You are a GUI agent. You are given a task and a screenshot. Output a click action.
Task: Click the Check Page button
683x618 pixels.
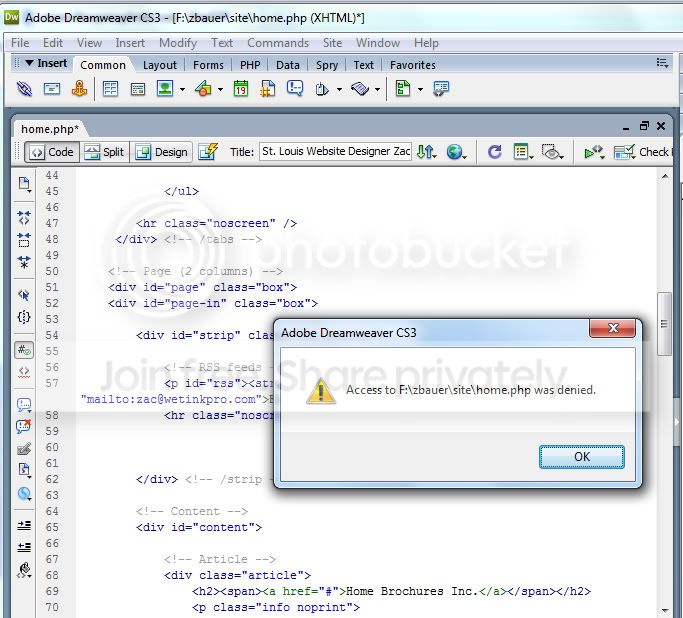pos(642,152)
